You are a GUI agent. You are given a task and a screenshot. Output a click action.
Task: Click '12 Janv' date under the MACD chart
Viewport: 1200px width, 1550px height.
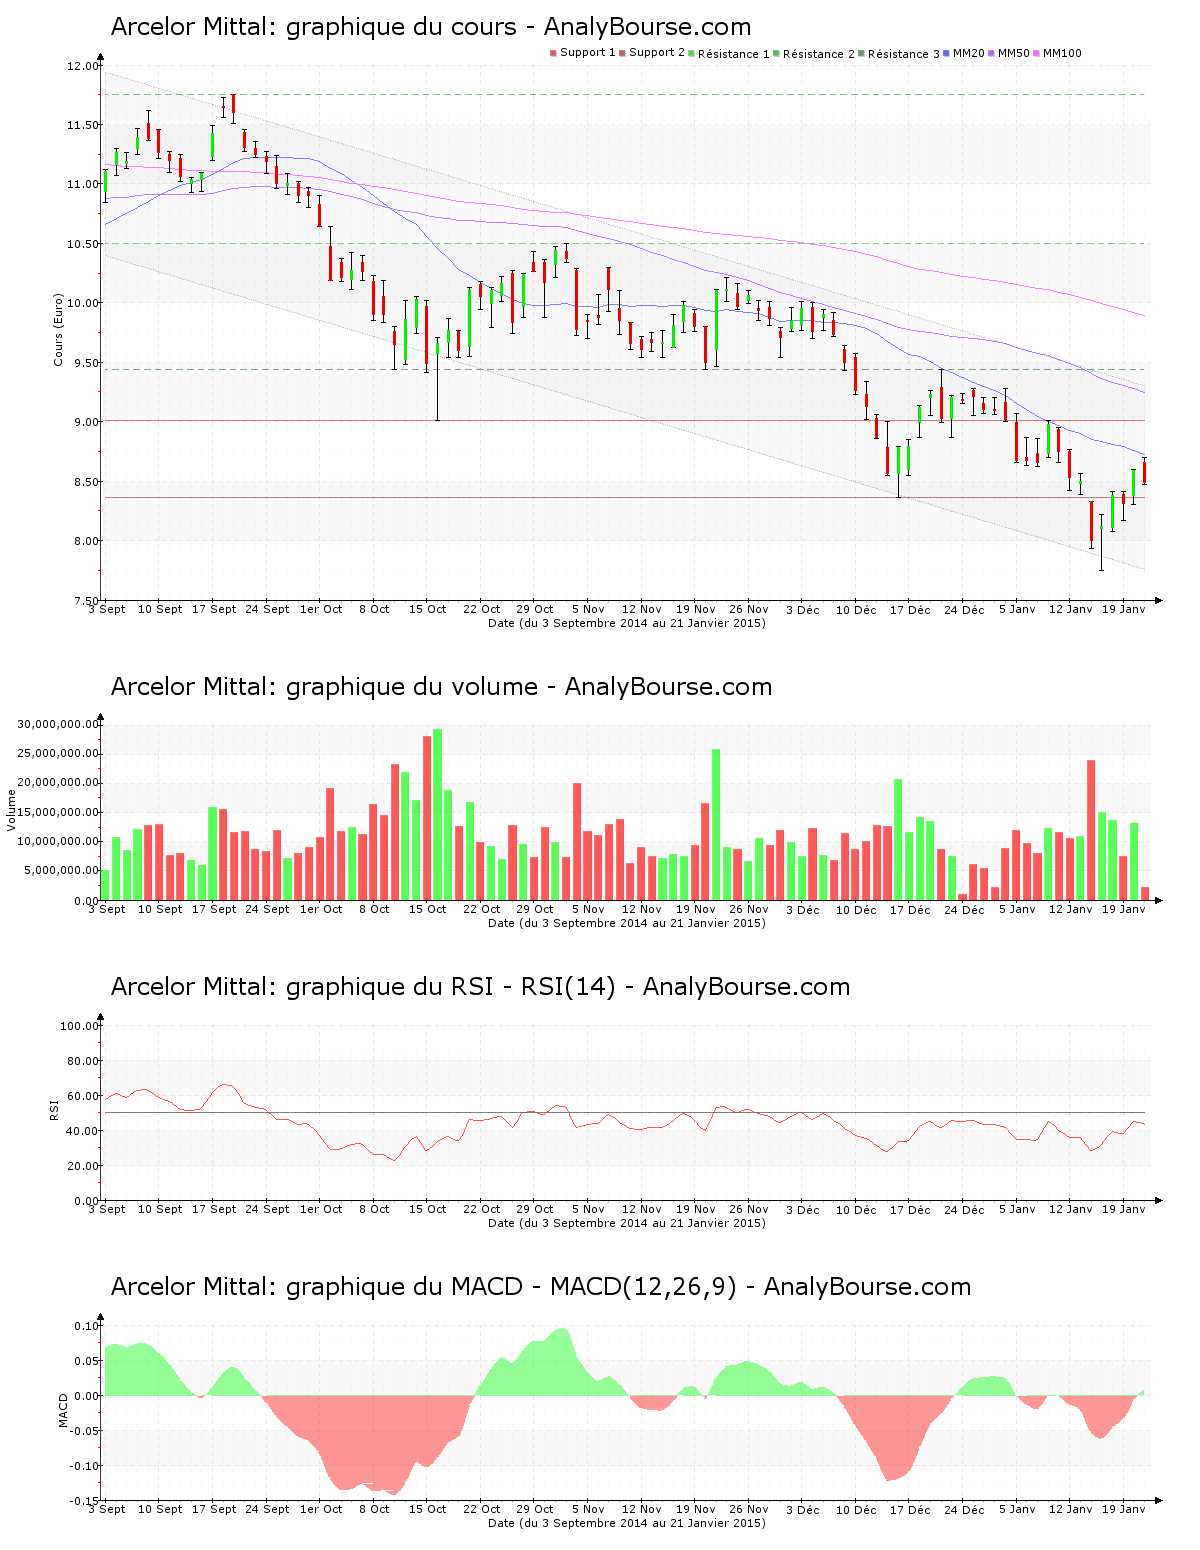tap(1070, 1509)
